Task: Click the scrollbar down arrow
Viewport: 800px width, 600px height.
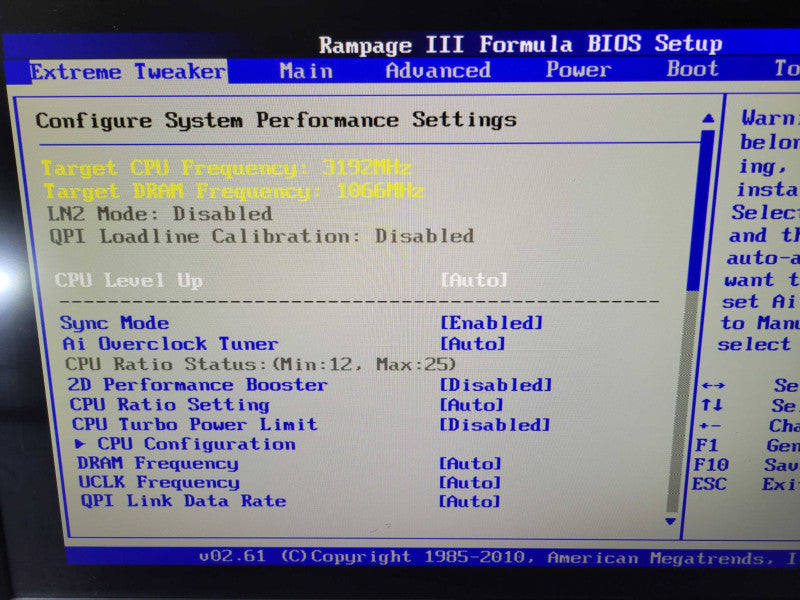Action: click(x=671, y=521)
